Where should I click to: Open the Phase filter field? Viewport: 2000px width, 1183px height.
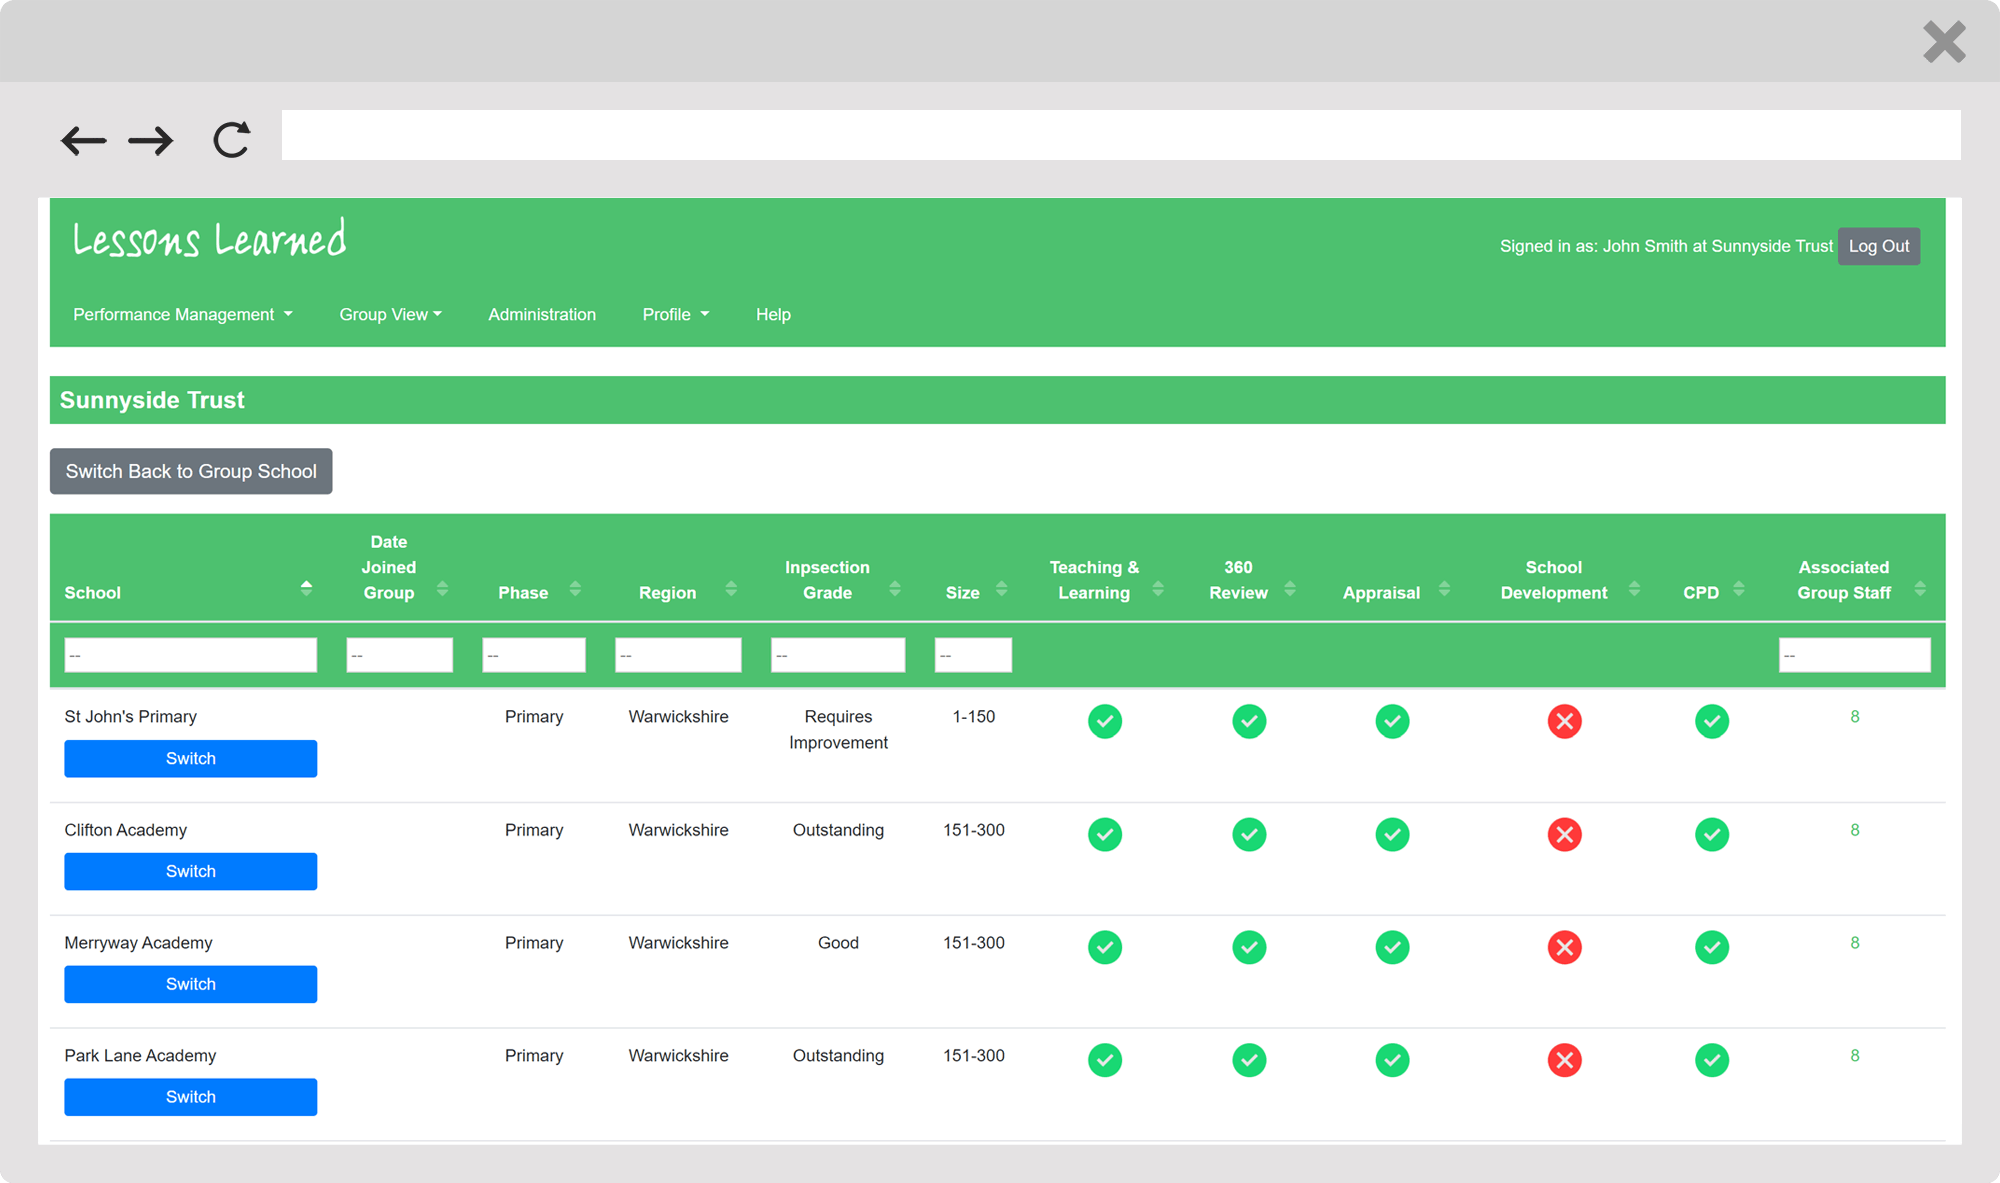[x=534, y=655]
